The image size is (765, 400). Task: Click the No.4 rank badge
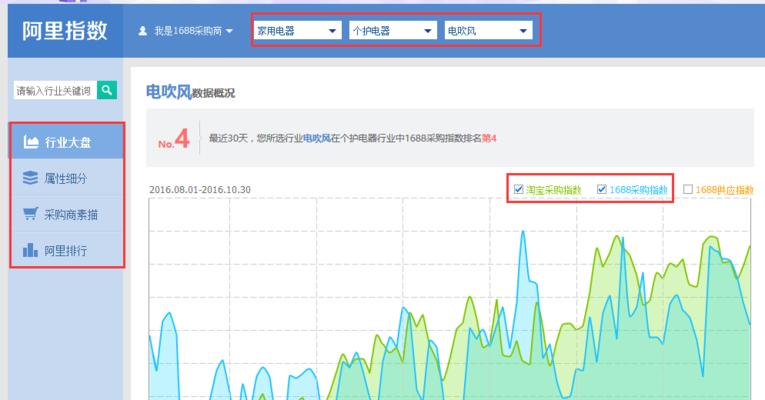174,139
